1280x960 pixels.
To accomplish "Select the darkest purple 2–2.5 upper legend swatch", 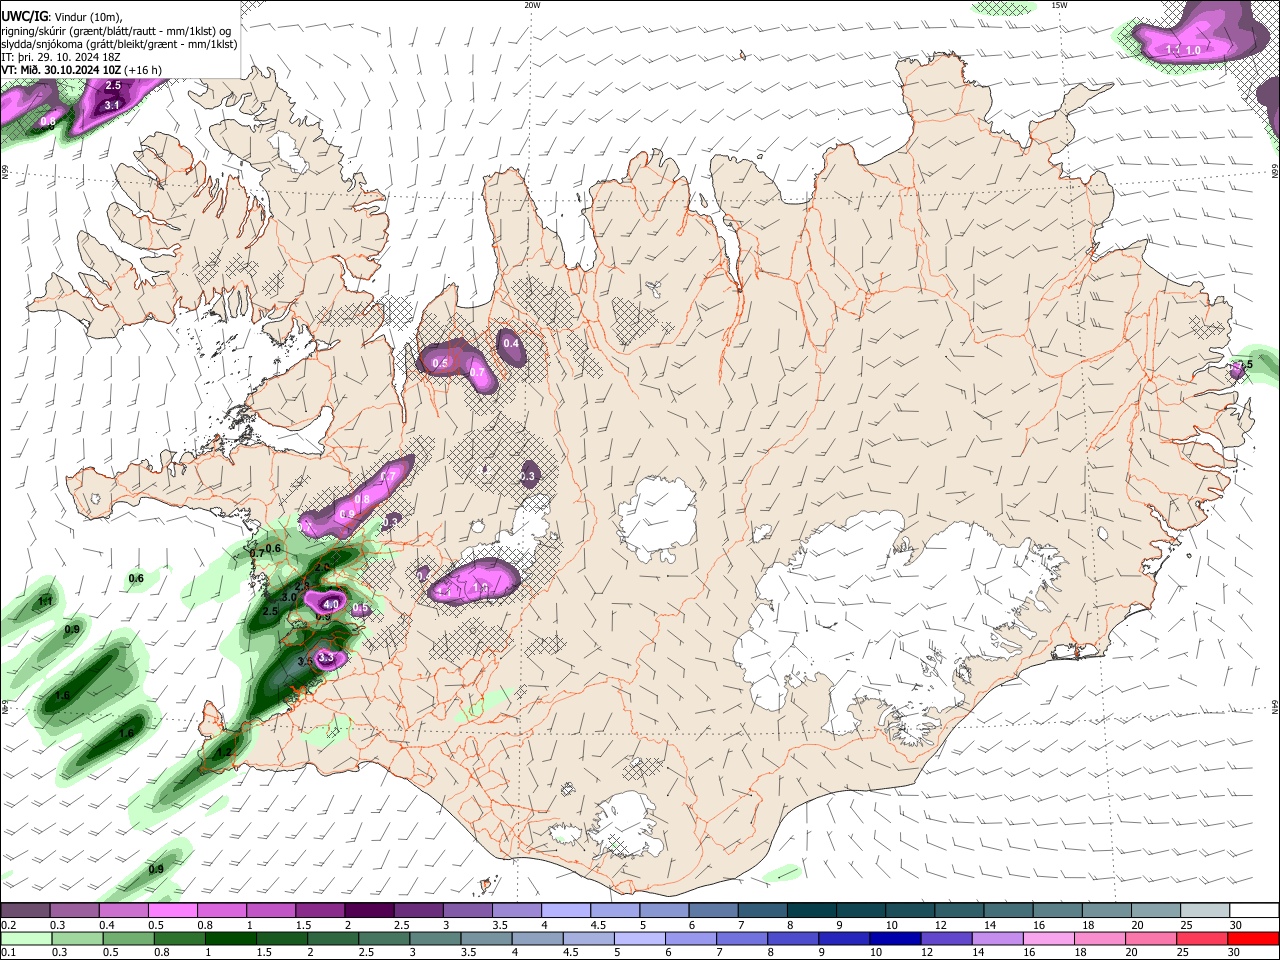I will tap(369, 911).
